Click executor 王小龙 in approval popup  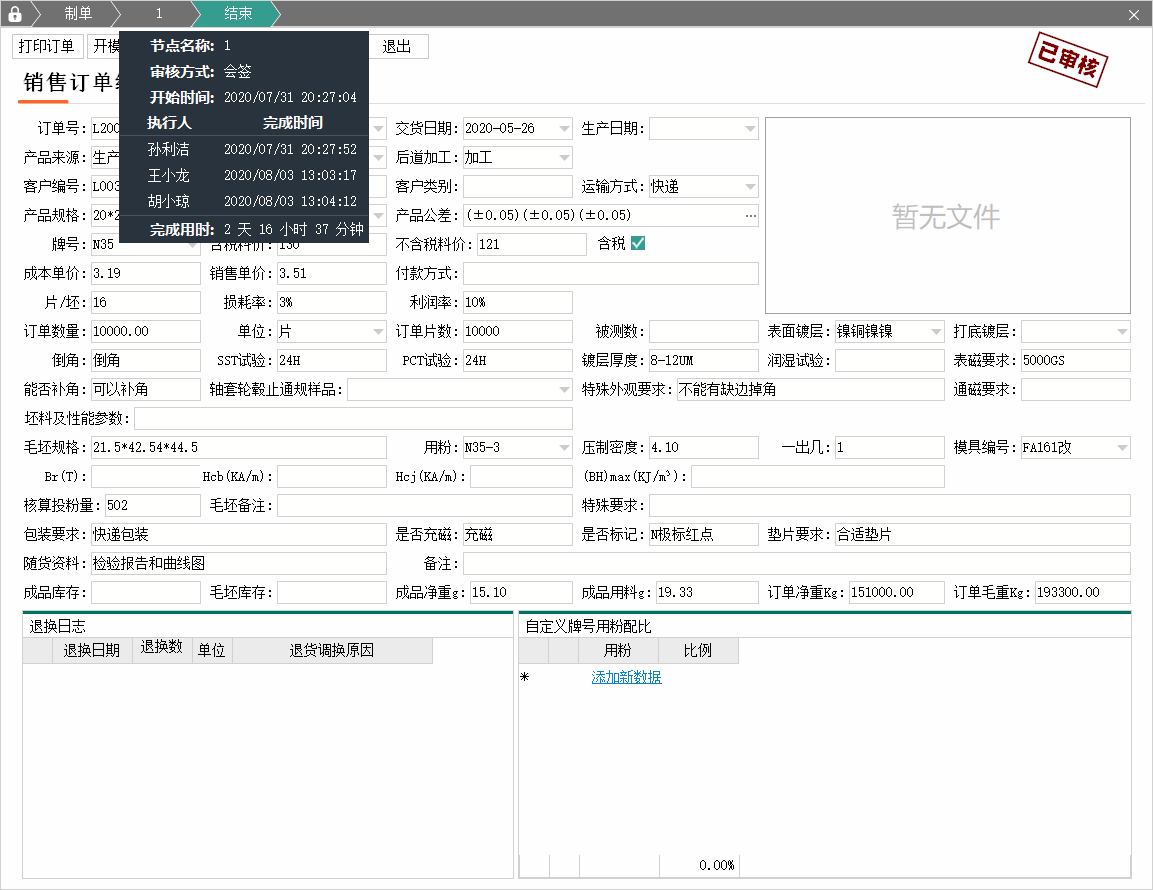coord(168,175)
